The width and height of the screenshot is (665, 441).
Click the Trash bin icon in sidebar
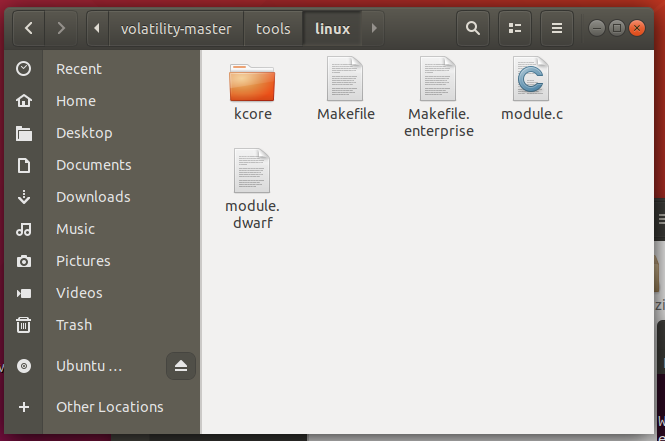tap(24, 325)
